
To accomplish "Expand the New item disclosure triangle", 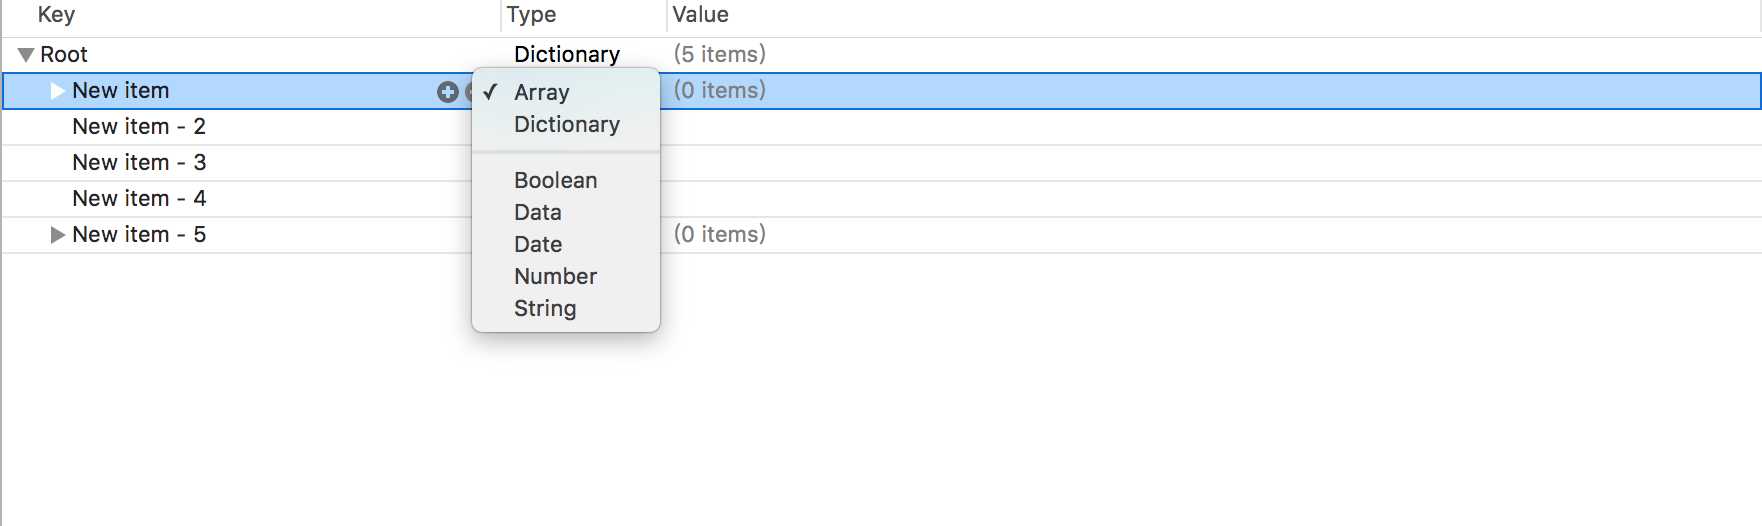I will pyautogui.click(x=58, y=91).
